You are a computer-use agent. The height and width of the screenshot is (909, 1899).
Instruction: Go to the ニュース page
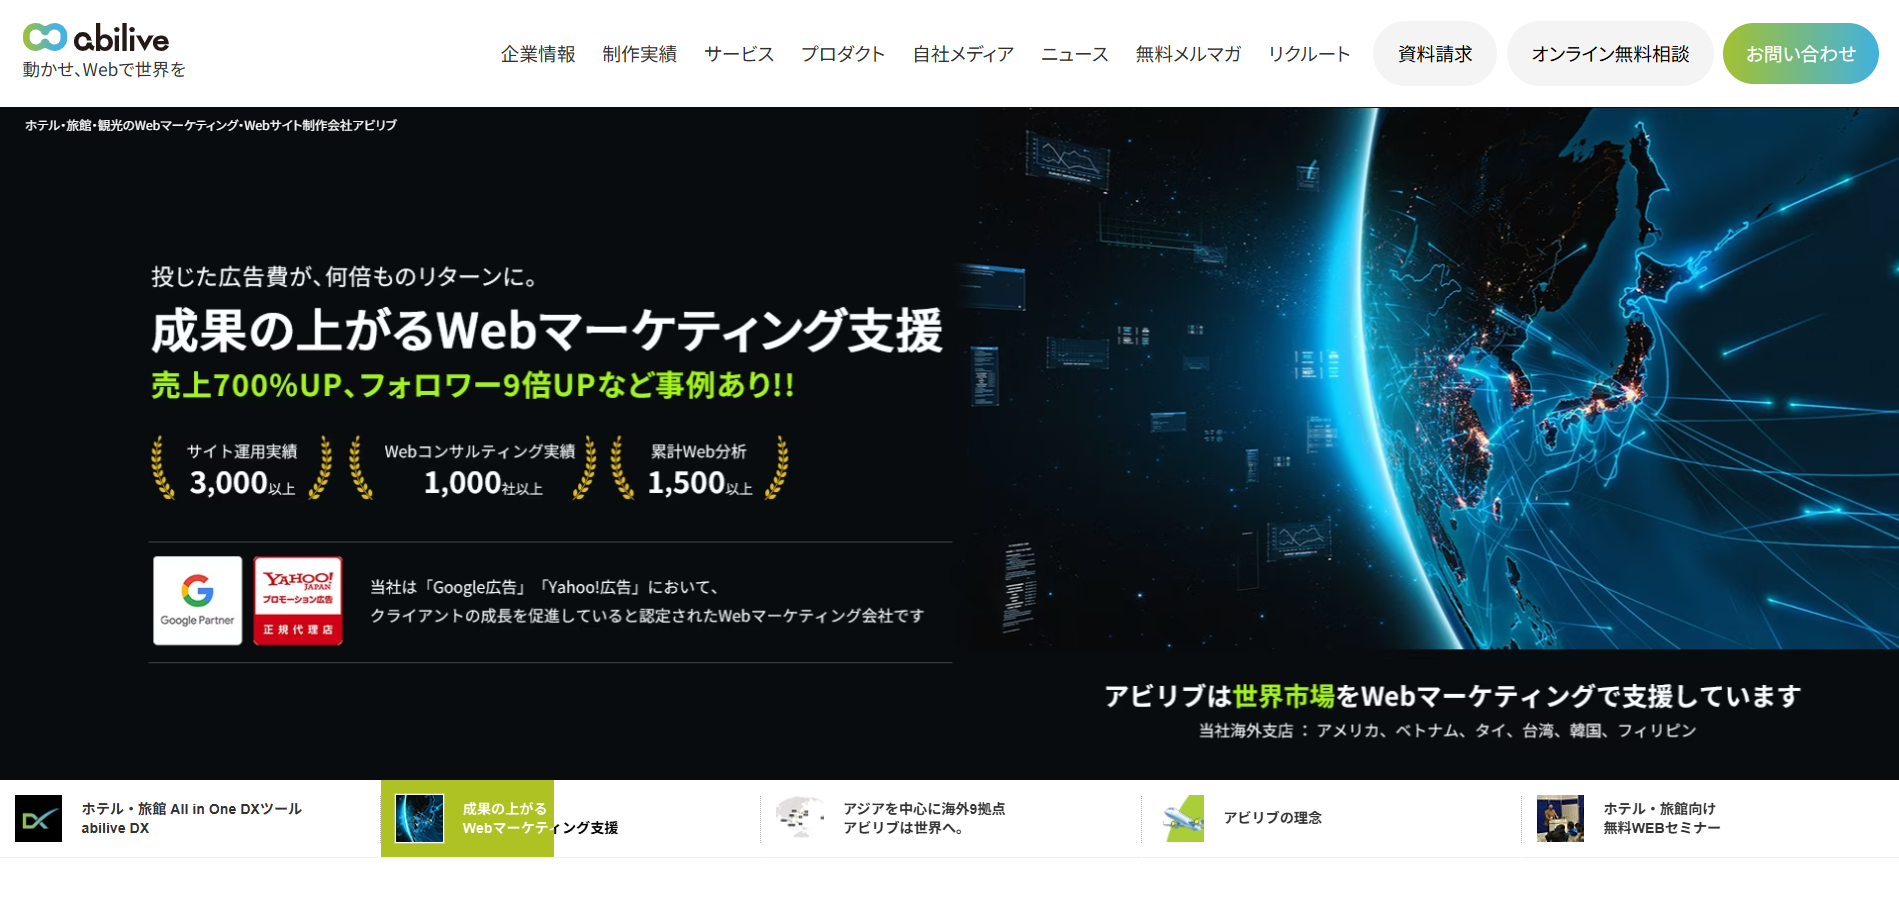(x=1075, y=54)
